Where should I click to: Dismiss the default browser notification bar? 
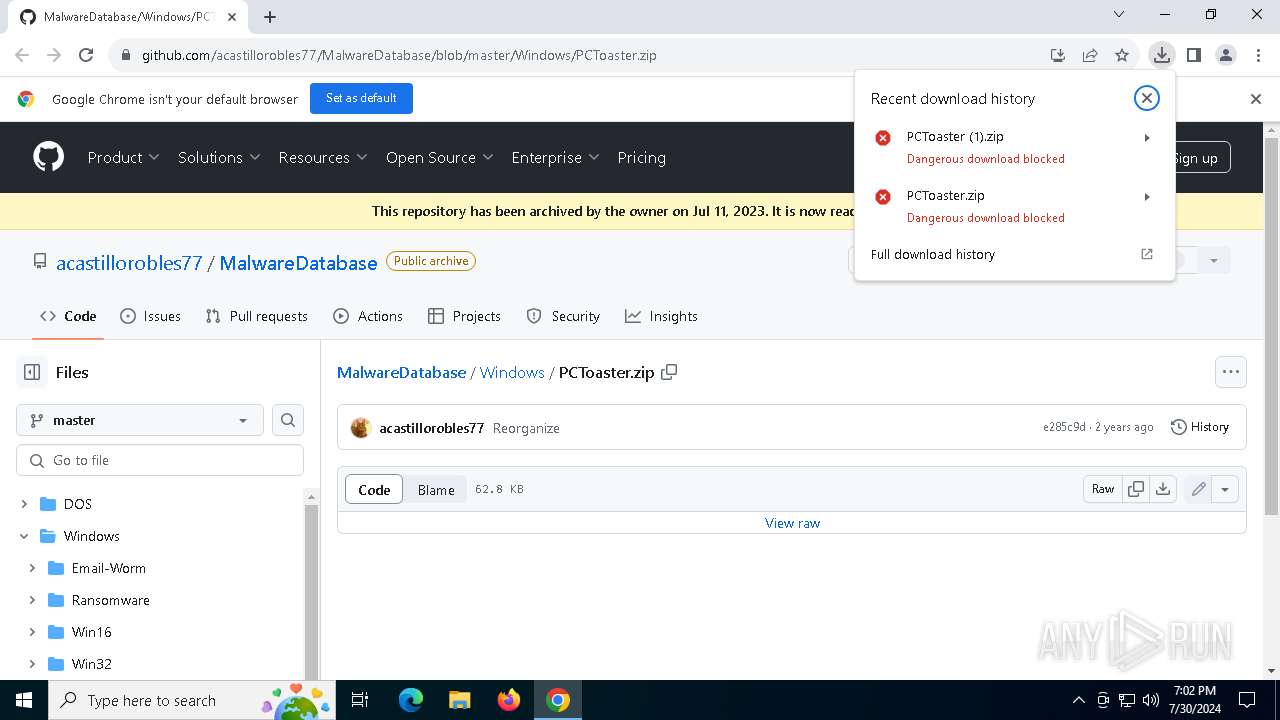(x=1256, y=99)
